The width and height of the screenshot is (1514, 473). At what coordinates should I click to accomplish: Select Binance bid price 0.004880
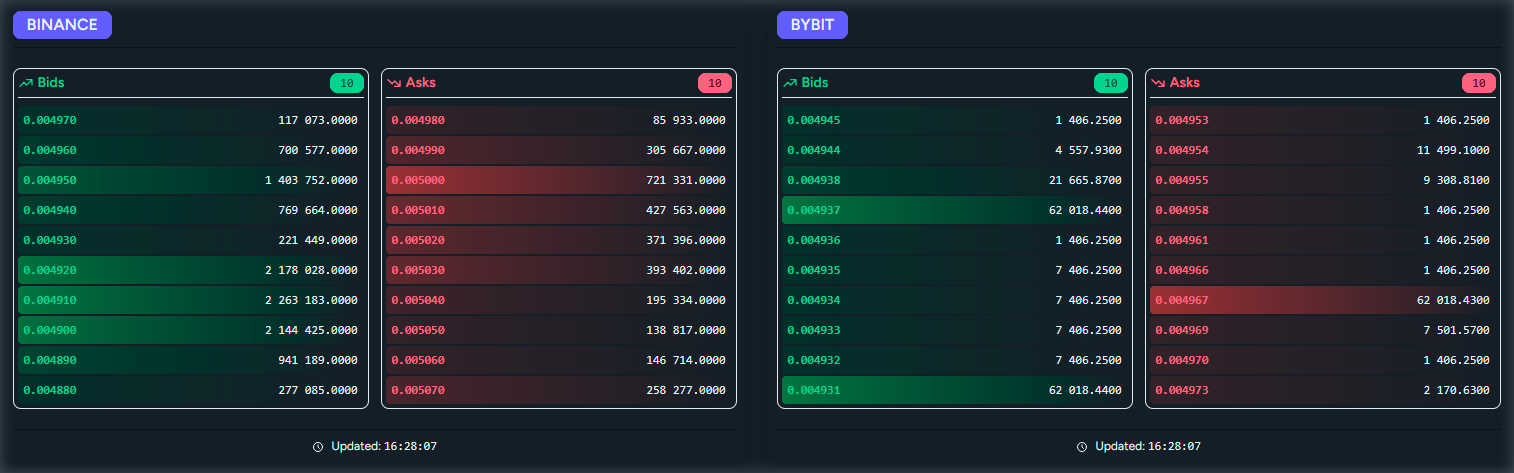pos(50,390)
